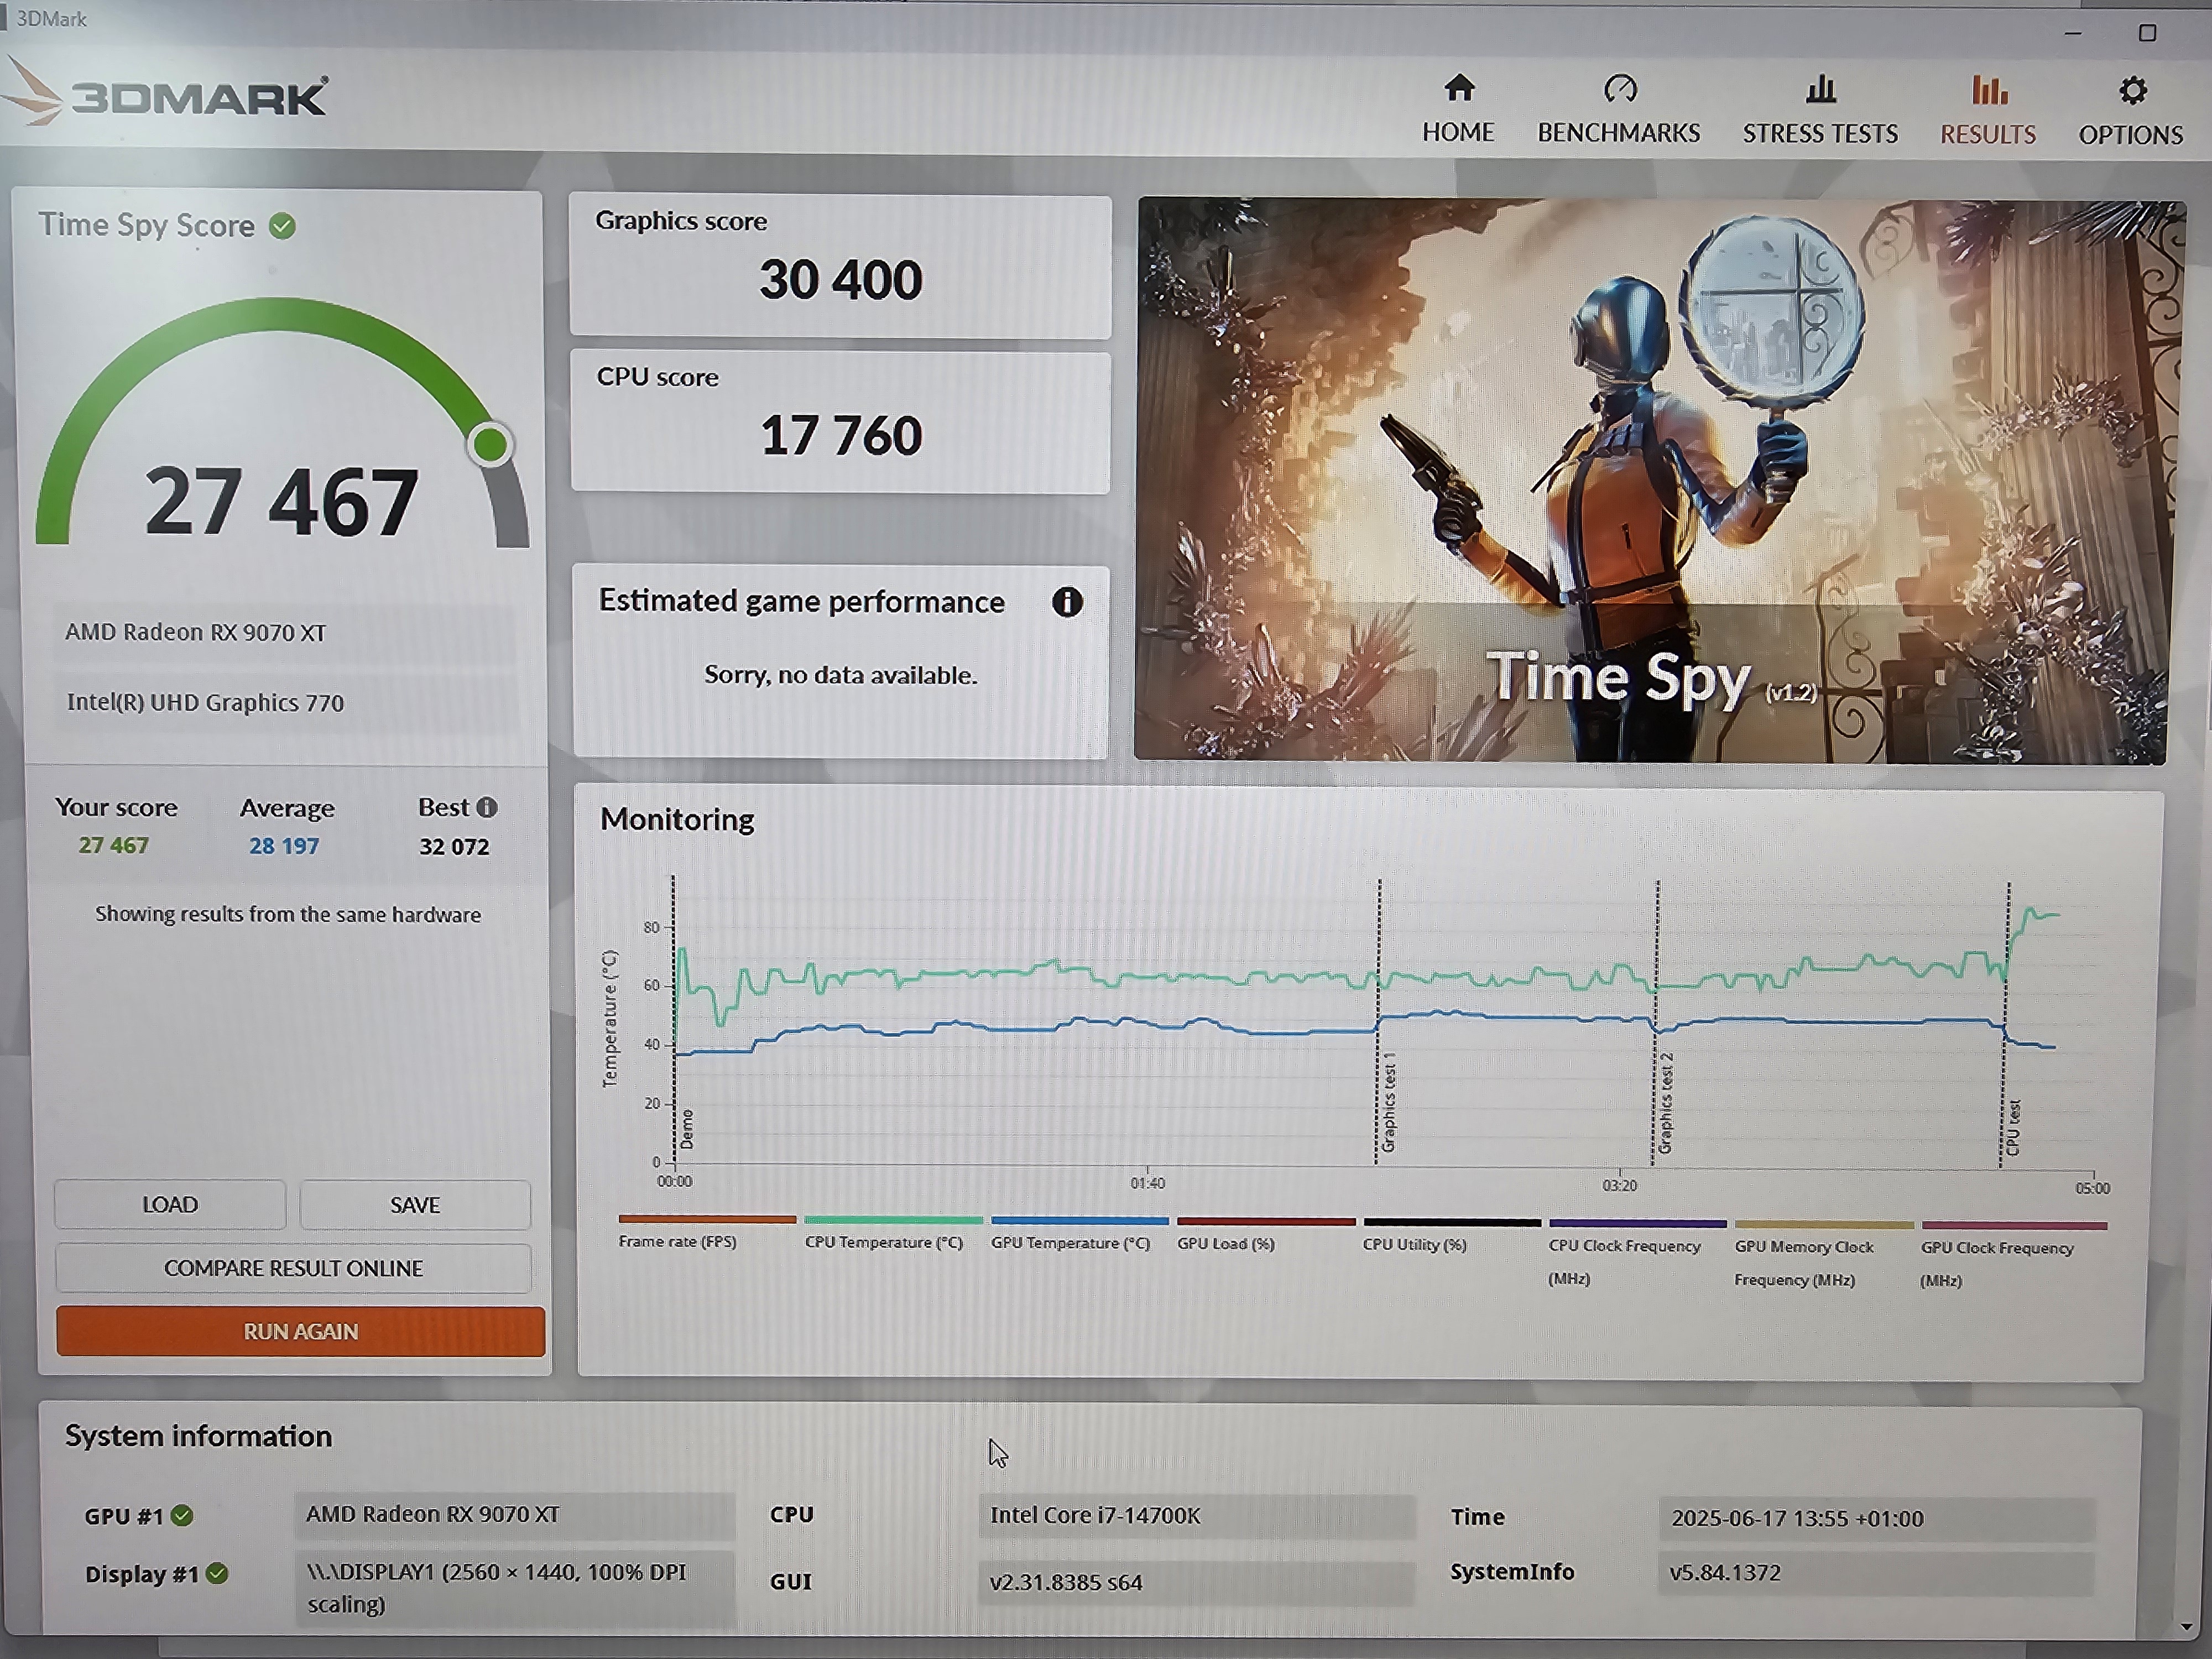Maximize the 3DMark window
Viewport: 2212px width, 1659px height.
[x=2147, y=33]
